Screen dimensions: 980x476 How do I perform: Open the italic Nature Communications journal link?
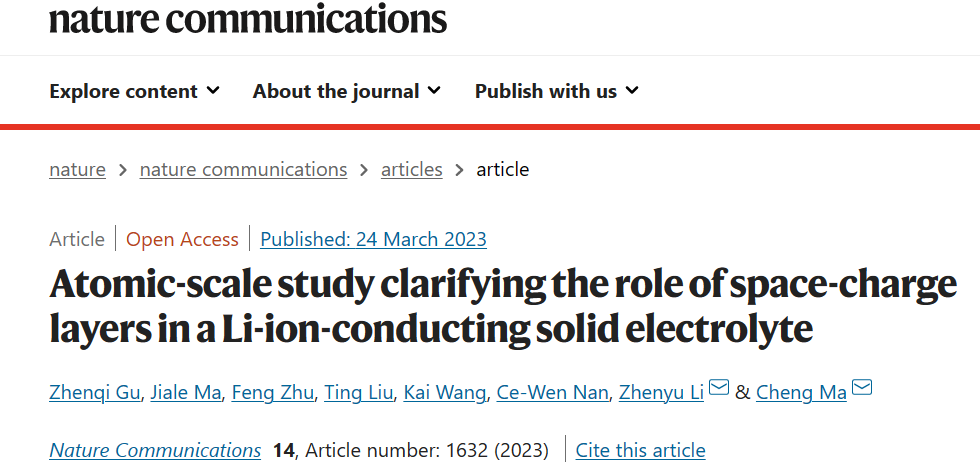pos(155,450)
